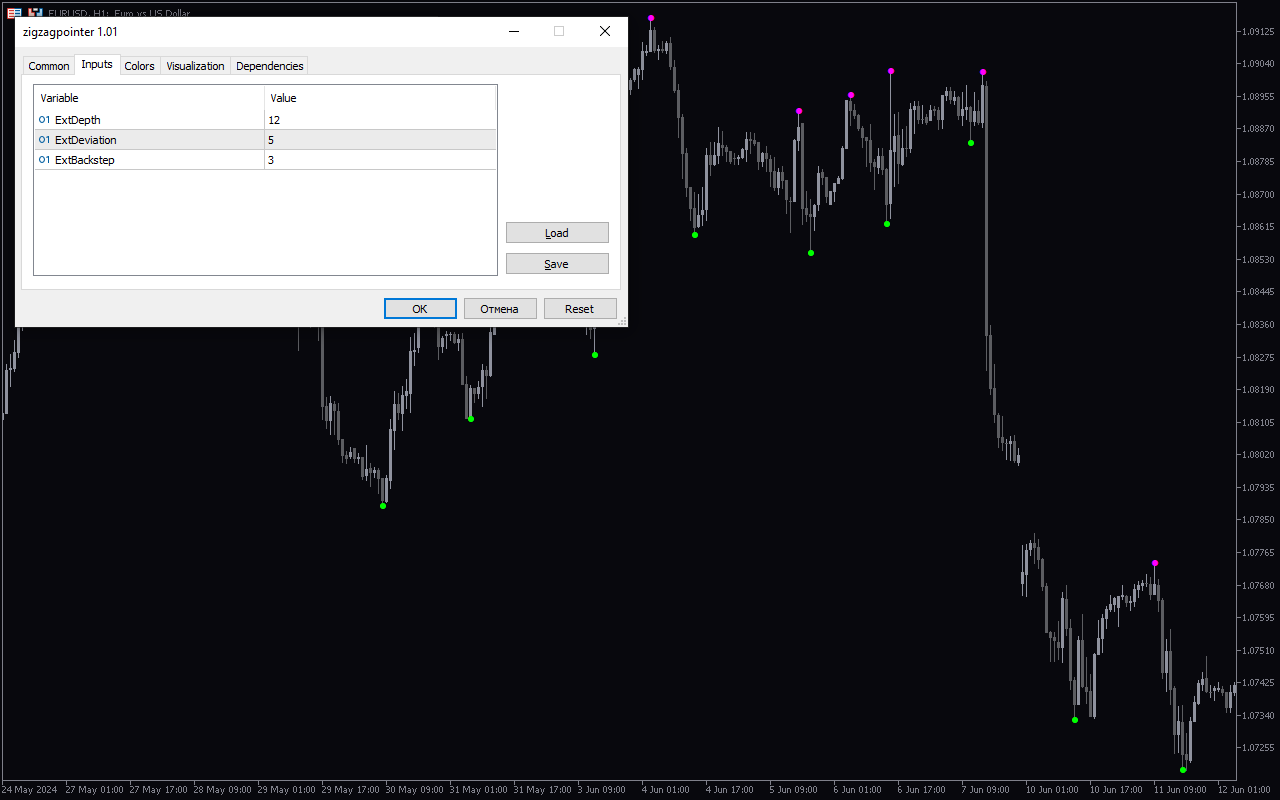Close the zigzagpointer dialog window
Viewport: 1280px width, 800px height.
pyautogui.click(x=605, y=31)
